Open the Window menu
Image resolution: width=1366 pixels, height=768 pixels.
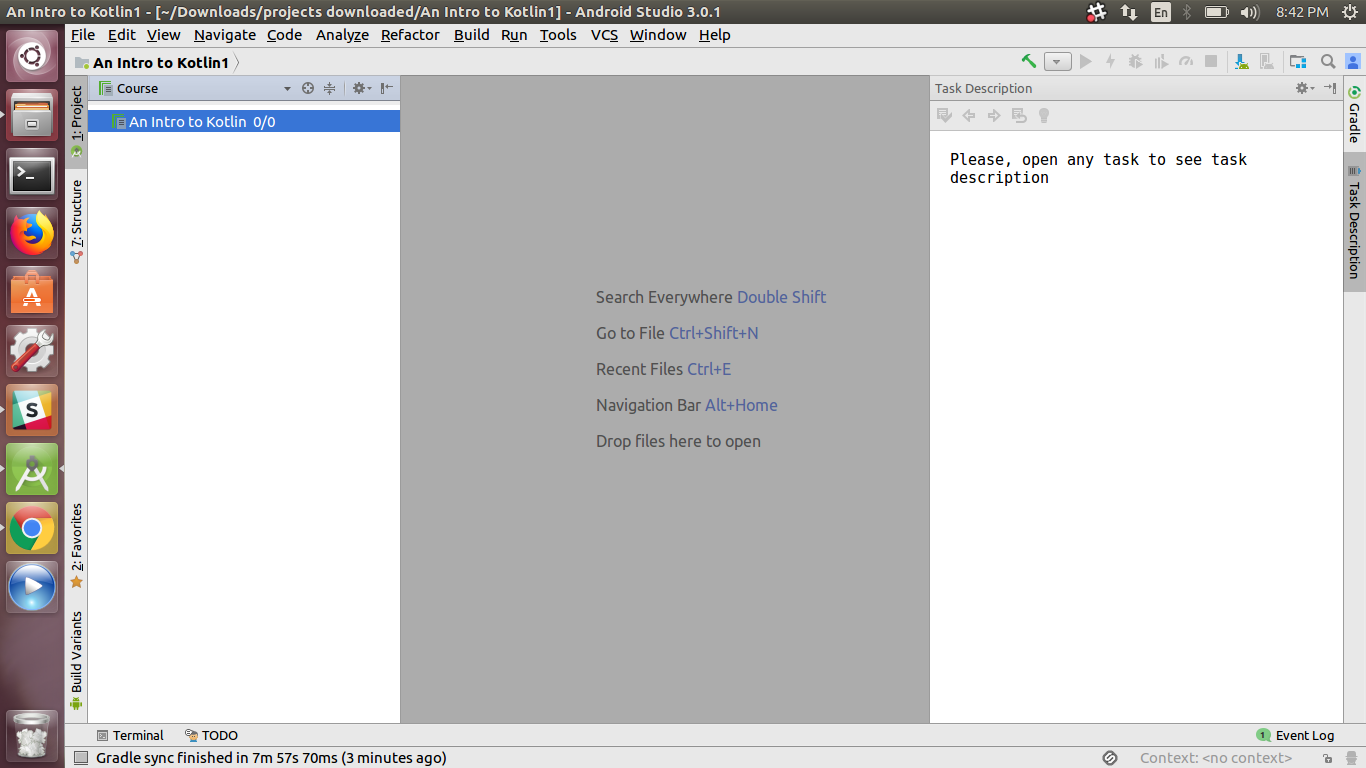coord(658,35)
